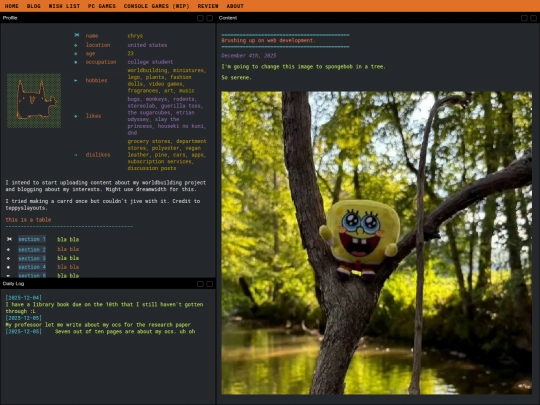Open the Home page in navigation
The height and width of the screenshot is (405, 540).
click(x=11, y=6)
